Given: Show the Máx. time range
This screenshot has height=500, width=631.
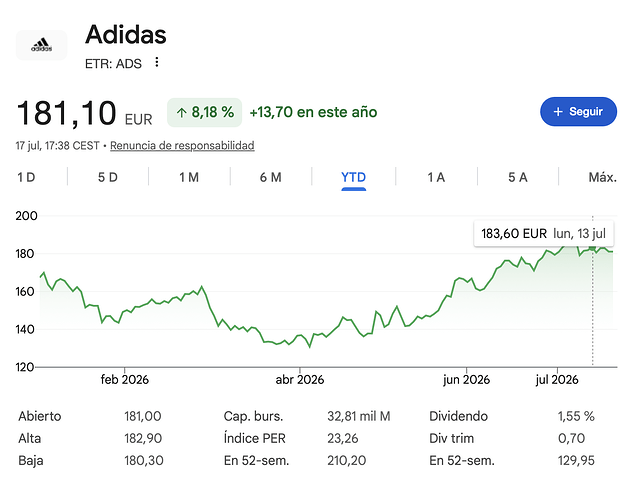Looking at the screenshot, I should (602, 177).
